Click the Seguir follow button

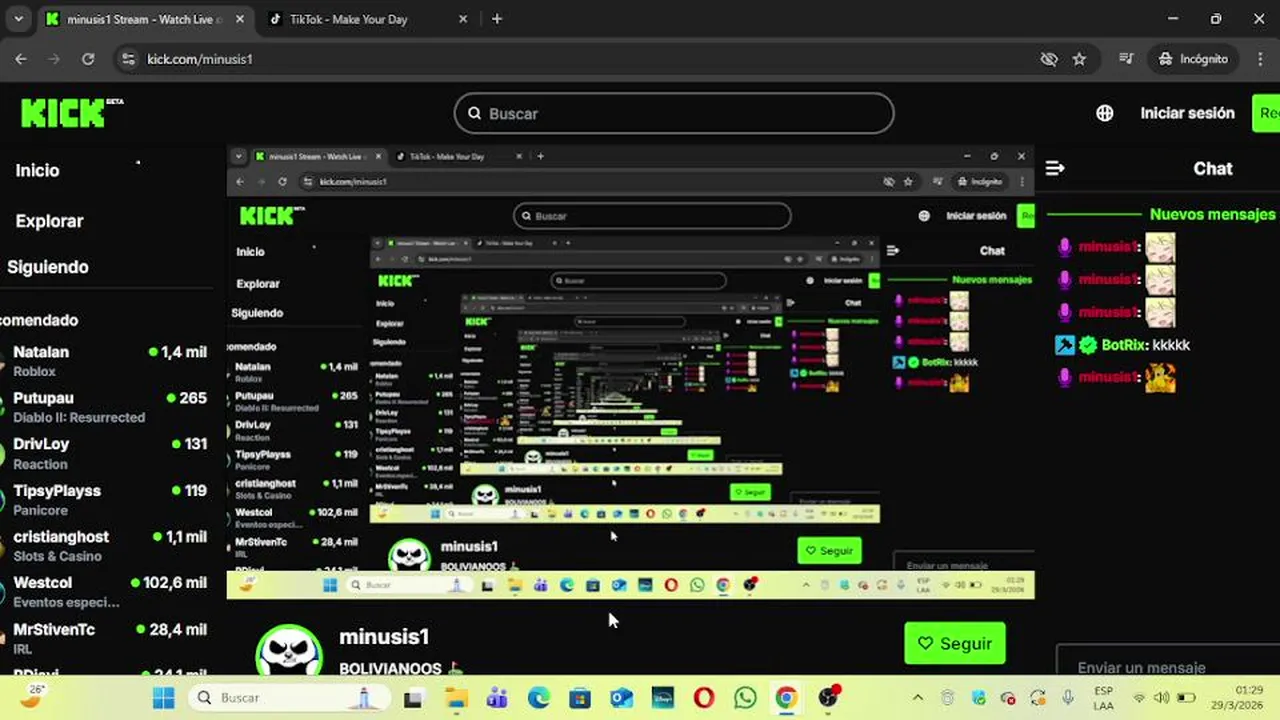tap(955, 643)
